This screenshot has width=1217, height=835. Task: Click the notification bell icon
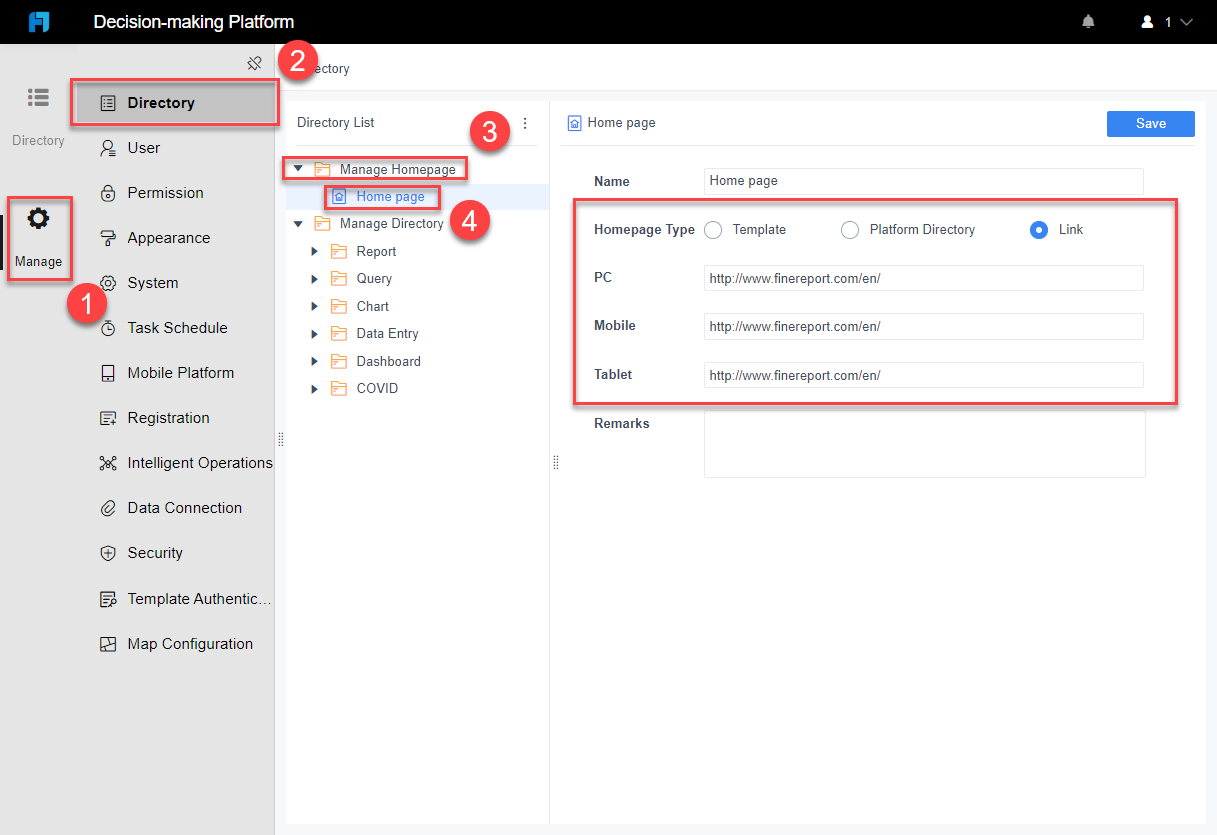click(1088, 20)
